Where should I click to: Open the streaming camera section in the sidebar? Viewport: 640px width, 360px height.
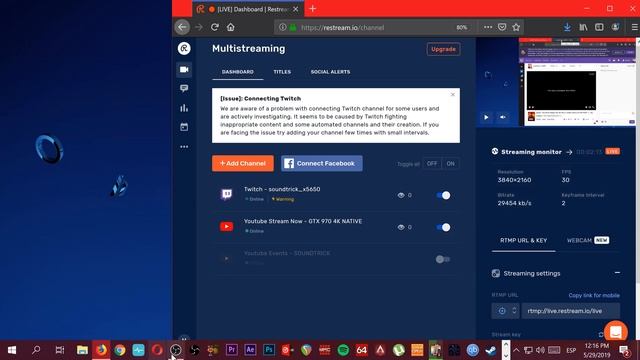coord(184,69)
